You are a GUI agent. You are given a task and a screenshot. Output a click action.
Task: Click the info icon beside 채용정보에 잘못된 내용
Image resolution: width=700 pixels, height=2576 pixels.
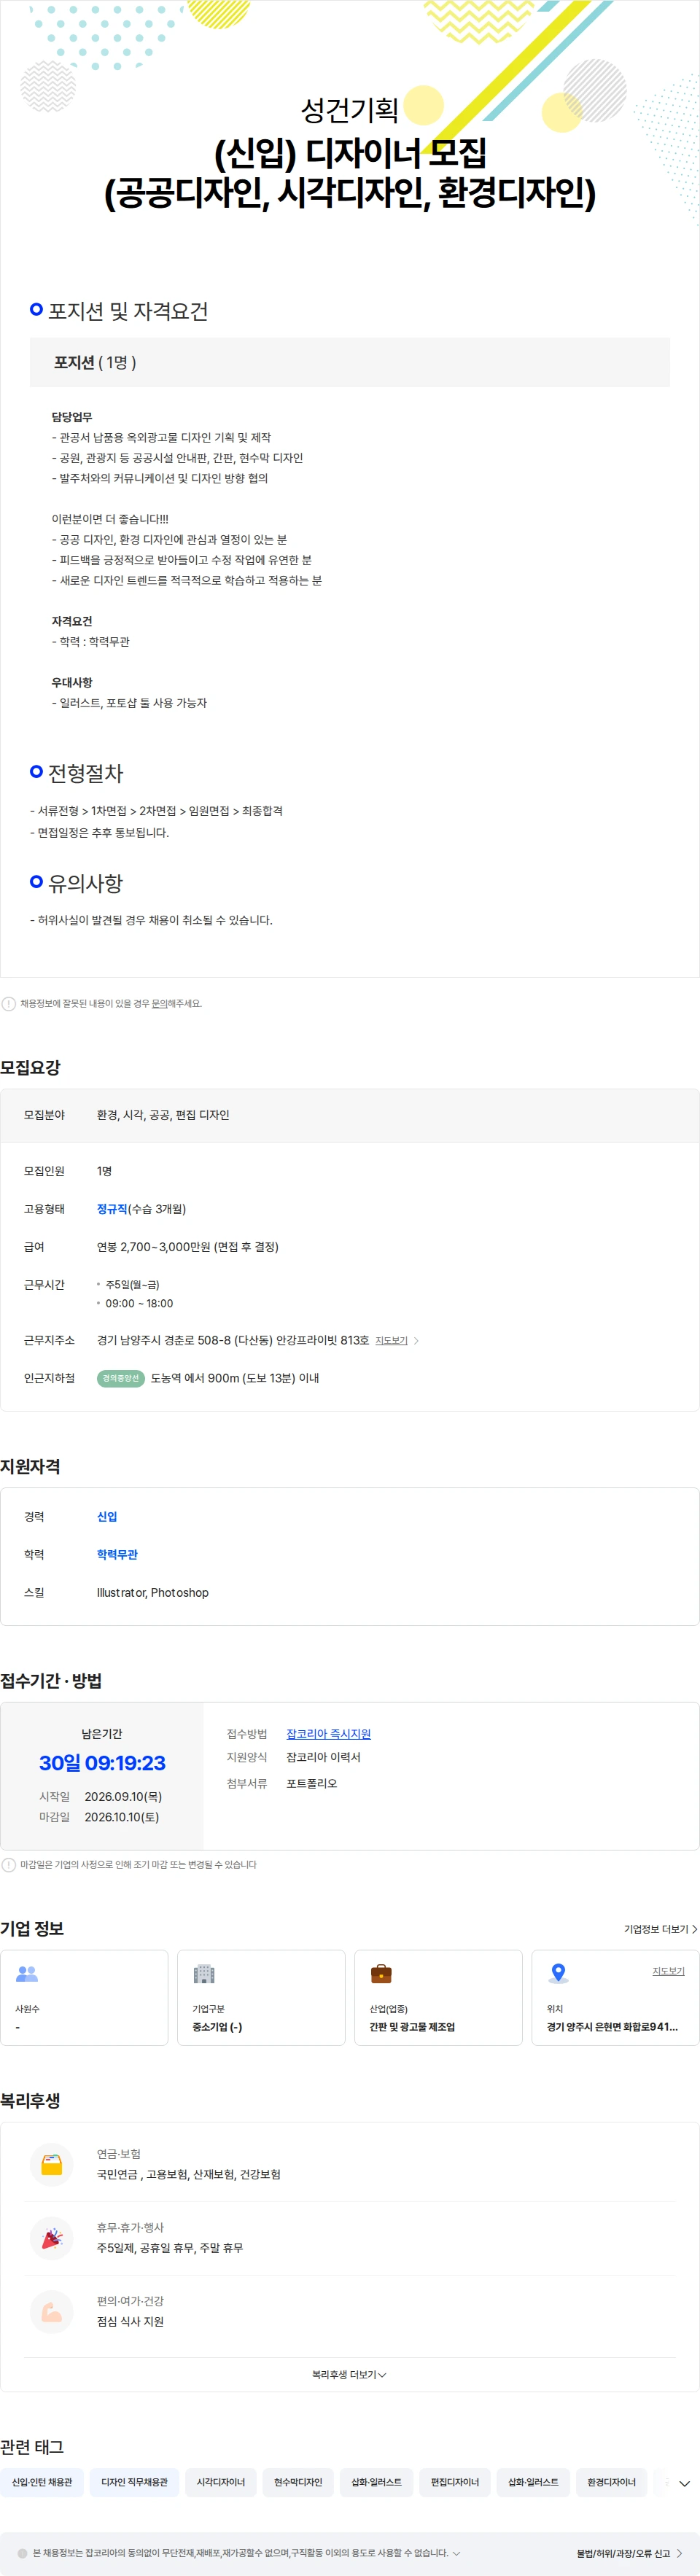[x=9, y=1003]
